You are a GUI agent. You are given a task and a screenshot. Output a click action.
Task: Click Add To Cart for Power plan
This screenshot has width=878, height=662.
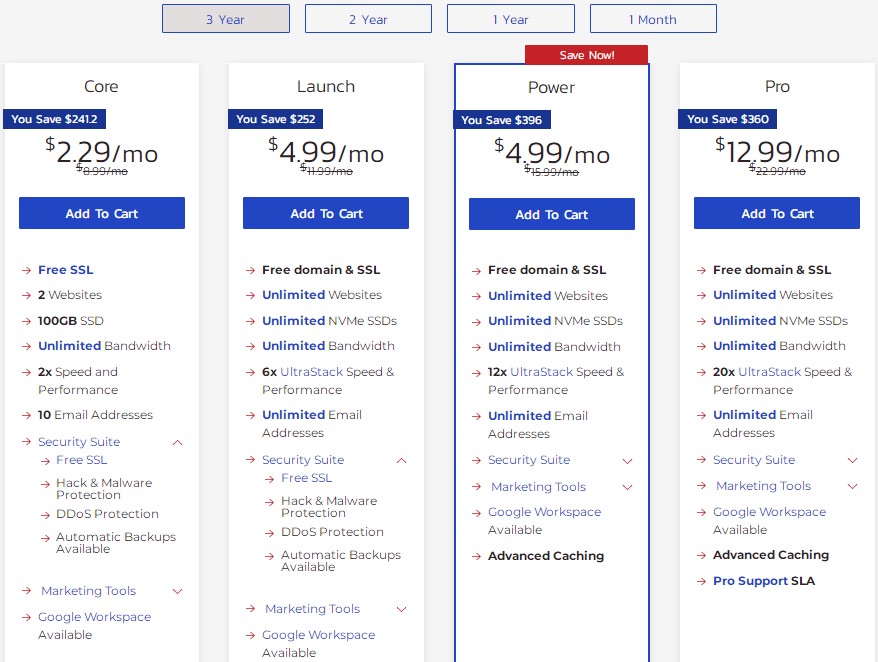(x=551, y=214)
